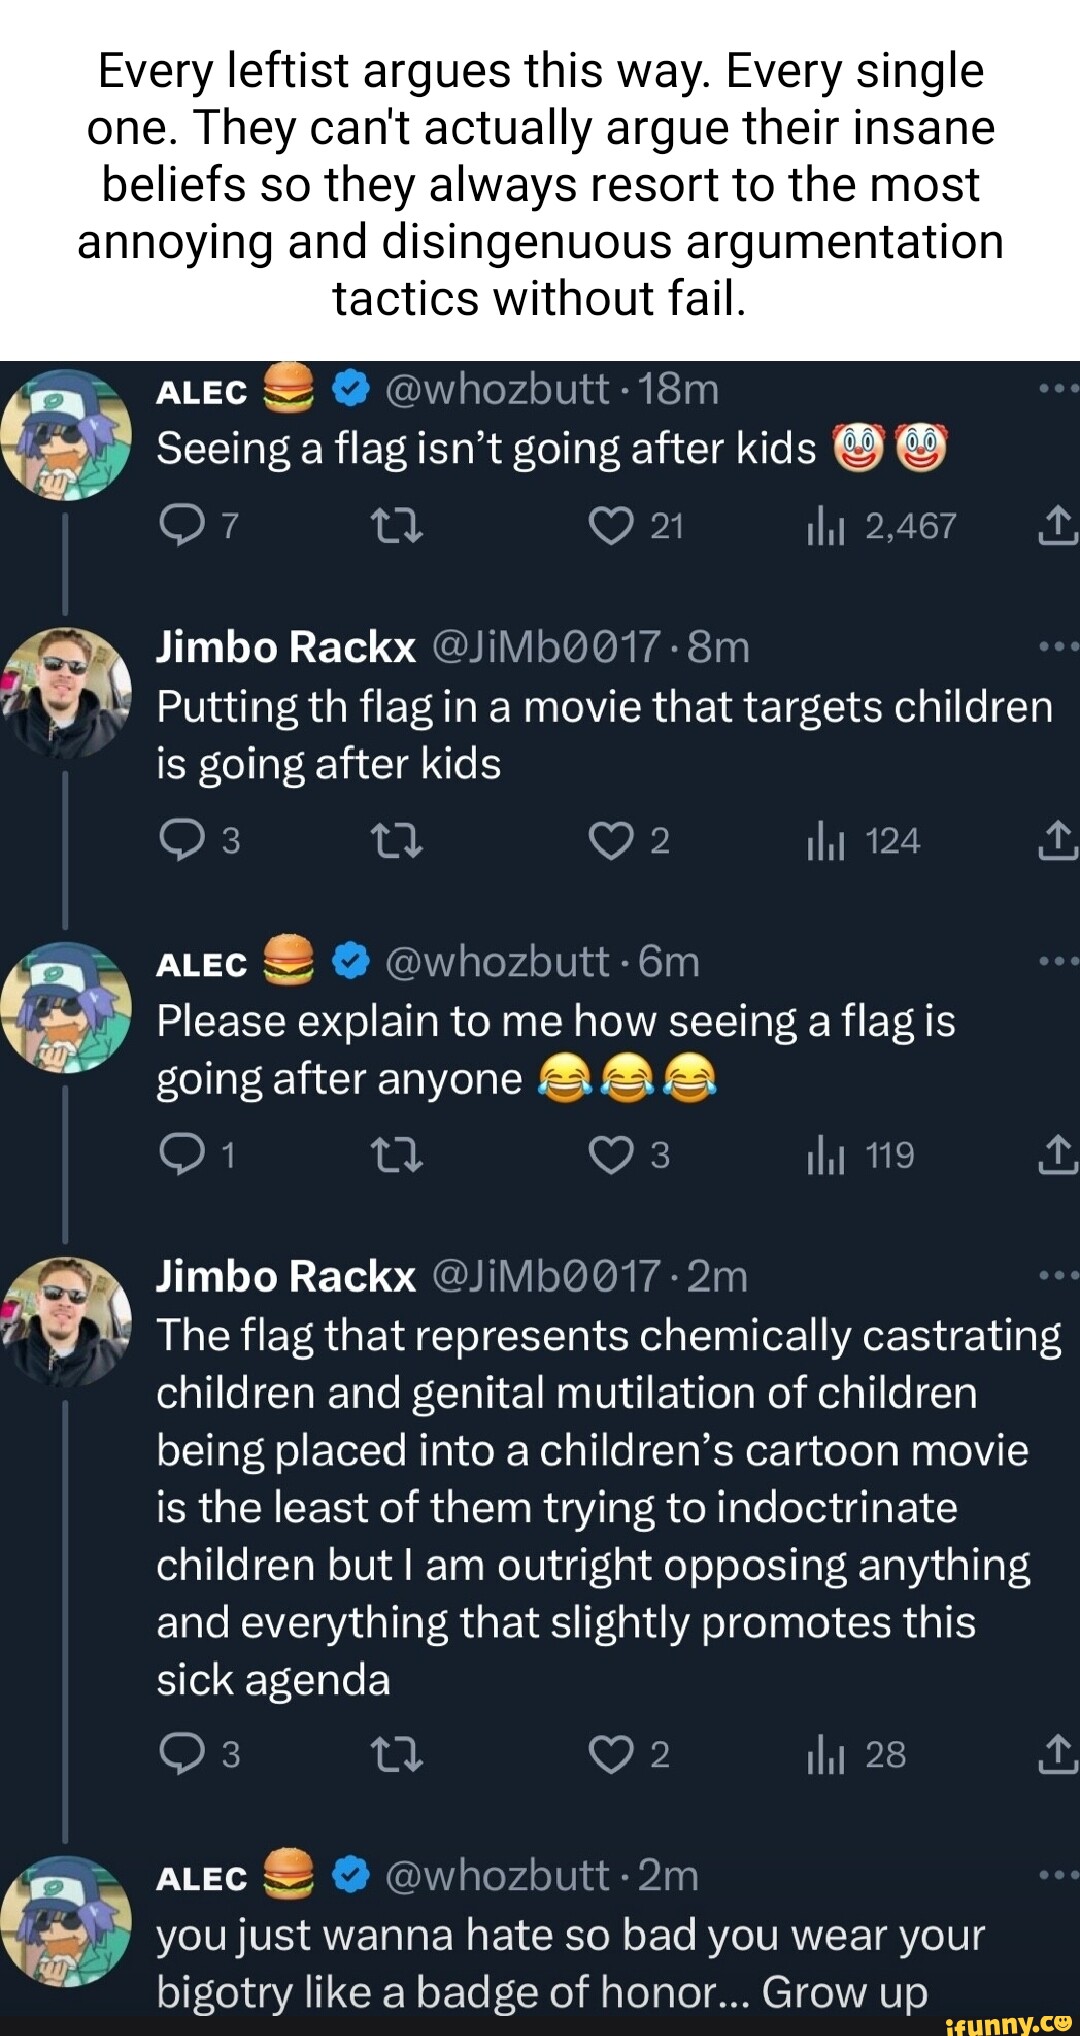
Task: Retweet Alec's 18m-old tweet
Action: (x=396, y=525)
